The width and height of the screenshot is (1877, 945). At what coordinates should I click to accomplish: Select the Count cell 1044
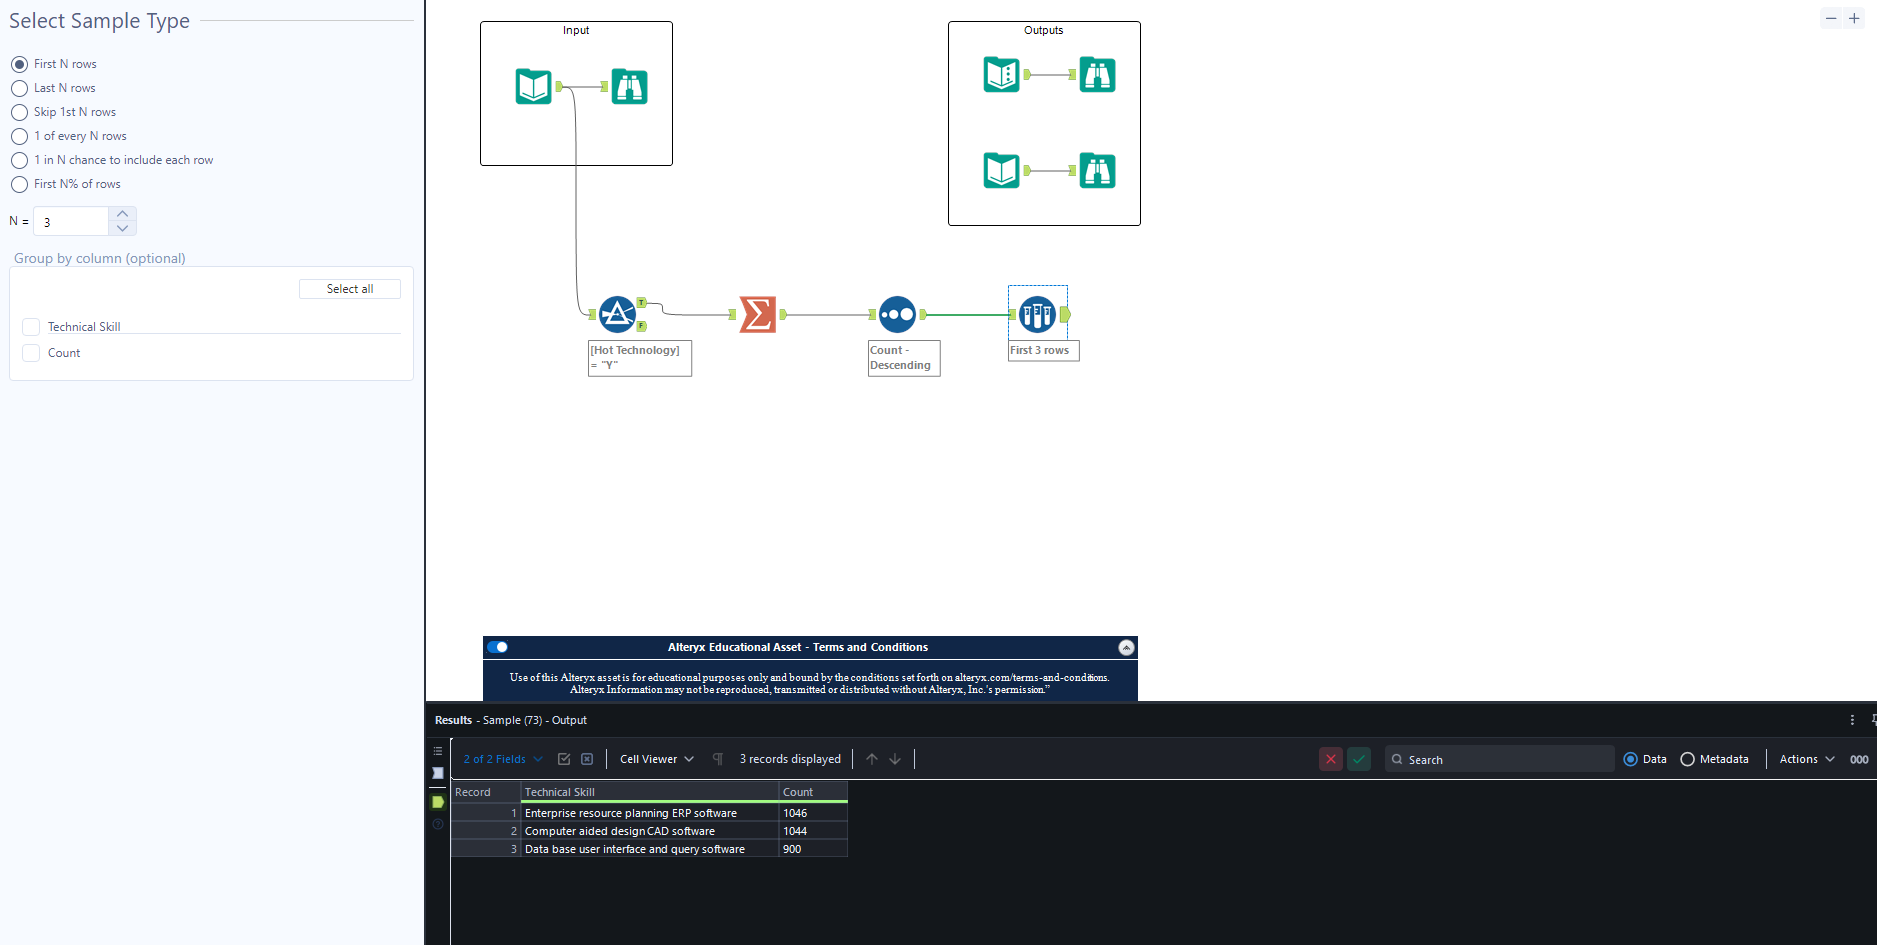(813, 831)
